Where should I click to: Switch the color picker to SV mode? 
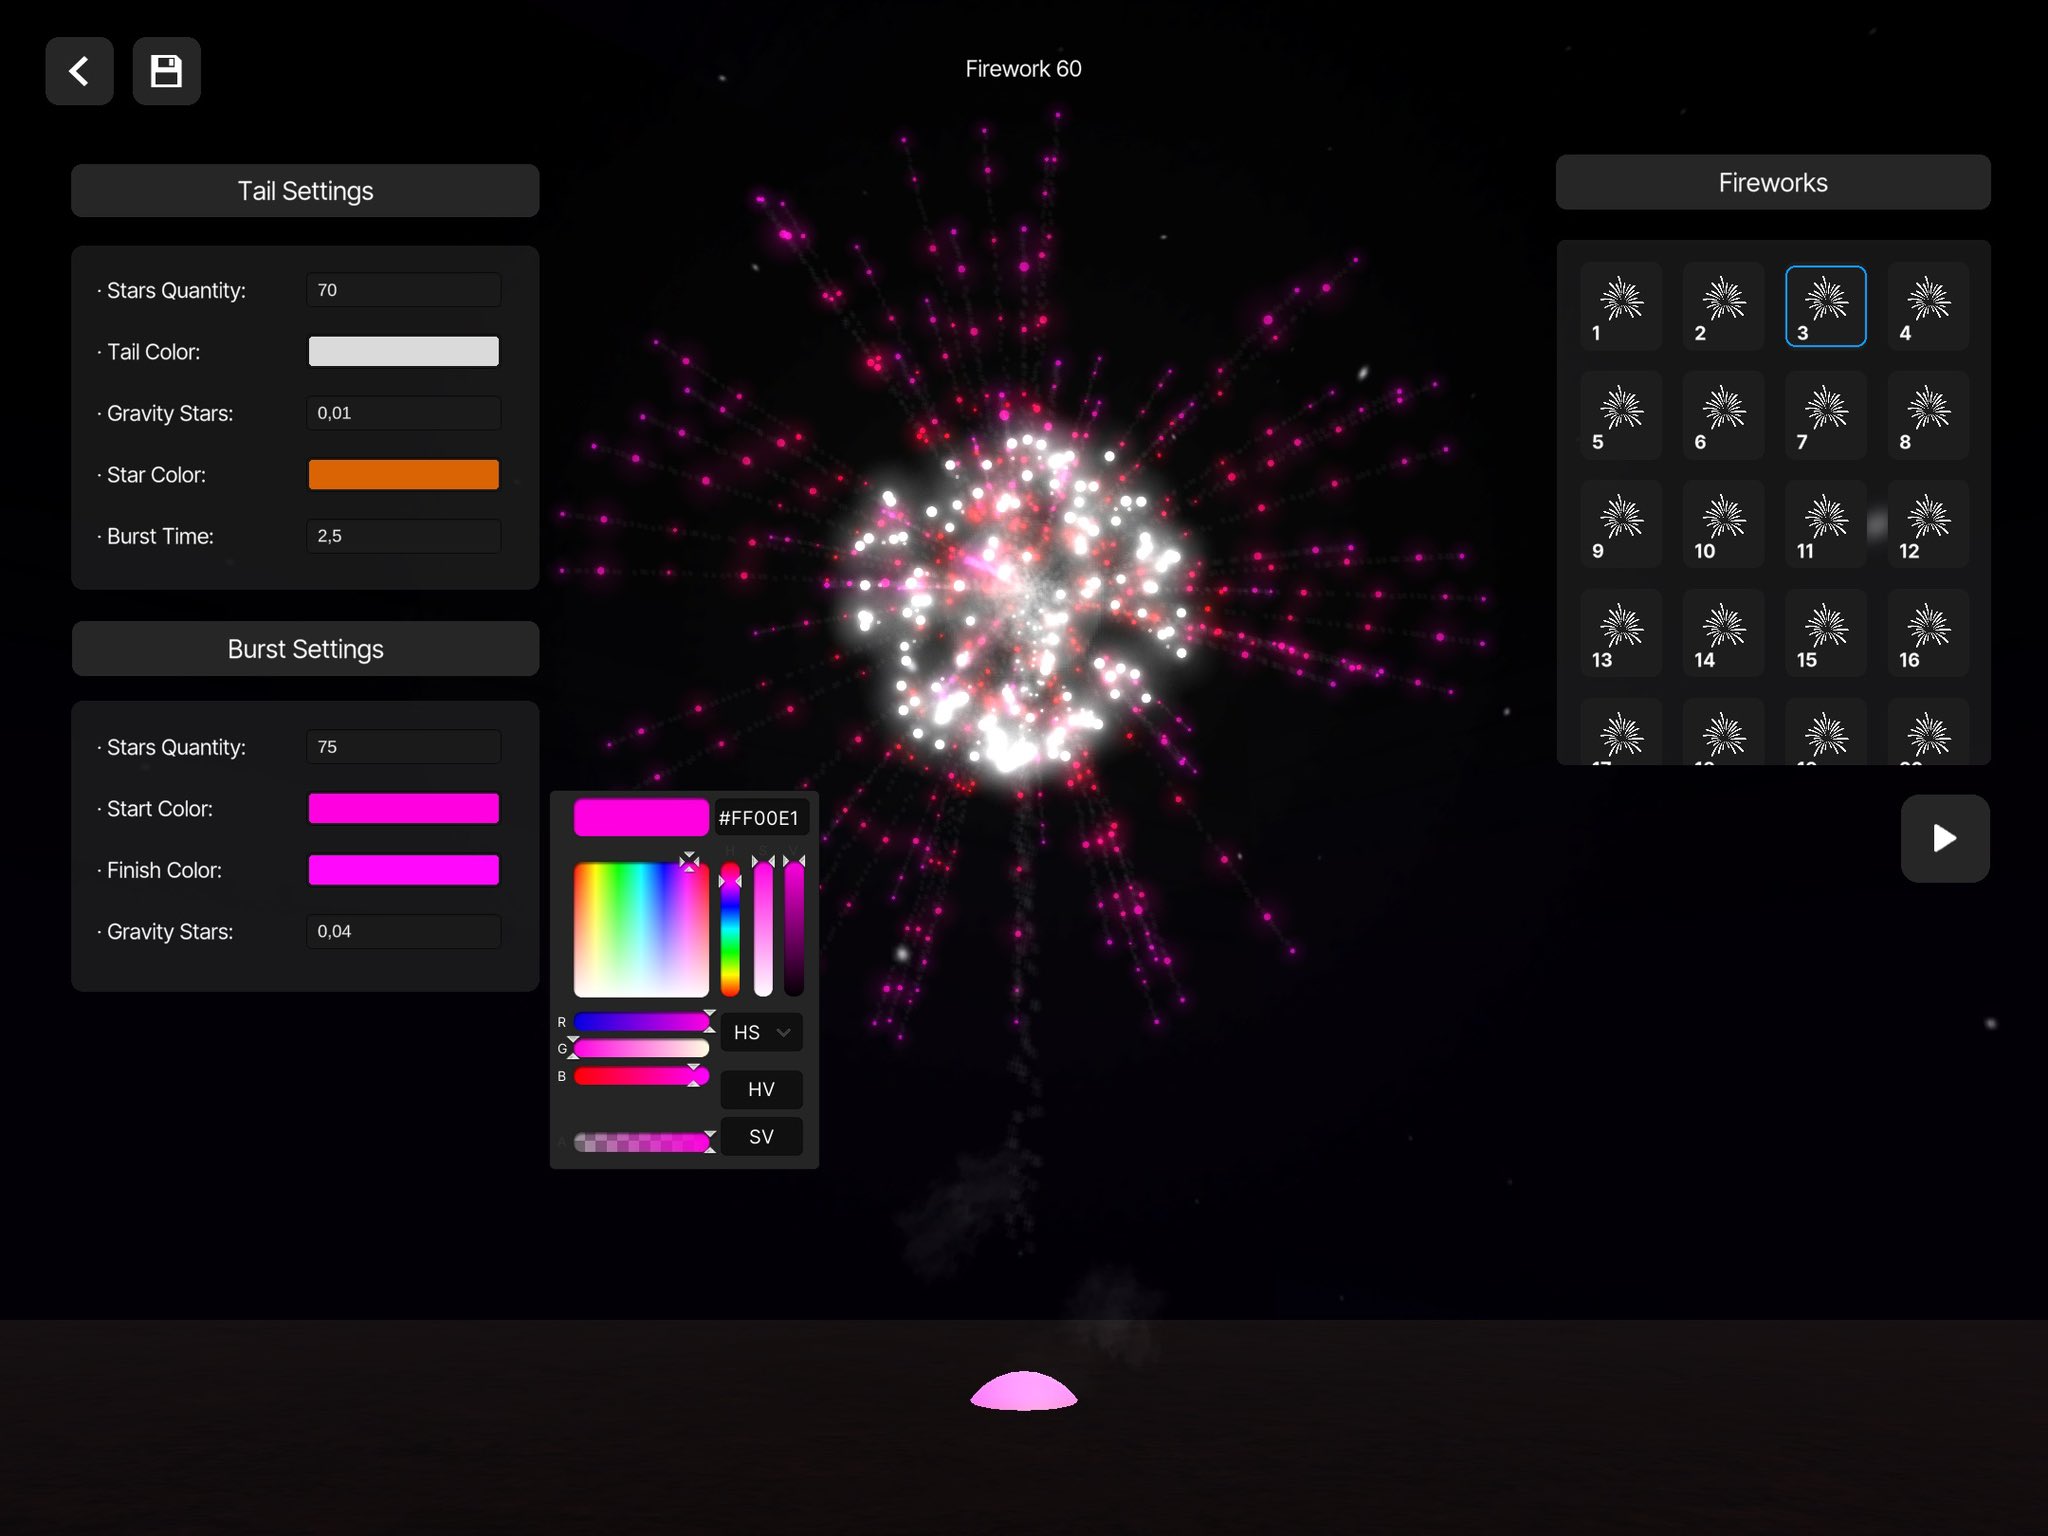760,1136
